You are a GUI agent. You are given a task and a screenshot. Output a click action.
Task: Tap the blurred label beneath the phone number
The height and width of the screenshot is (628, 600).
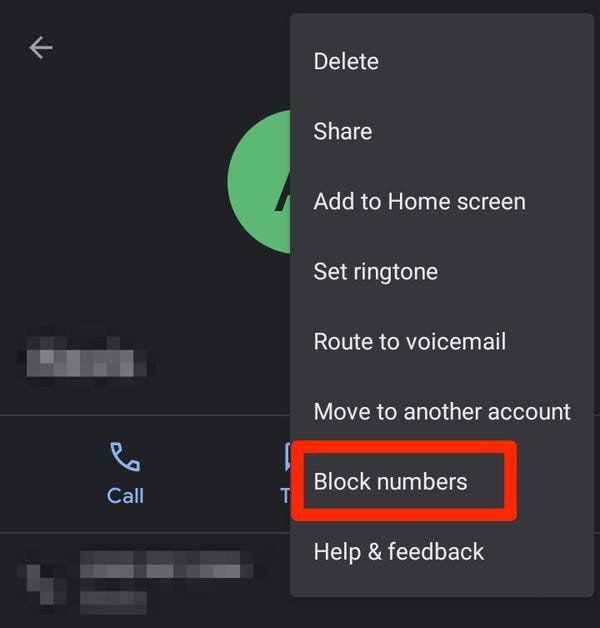[x=113, y=602]
